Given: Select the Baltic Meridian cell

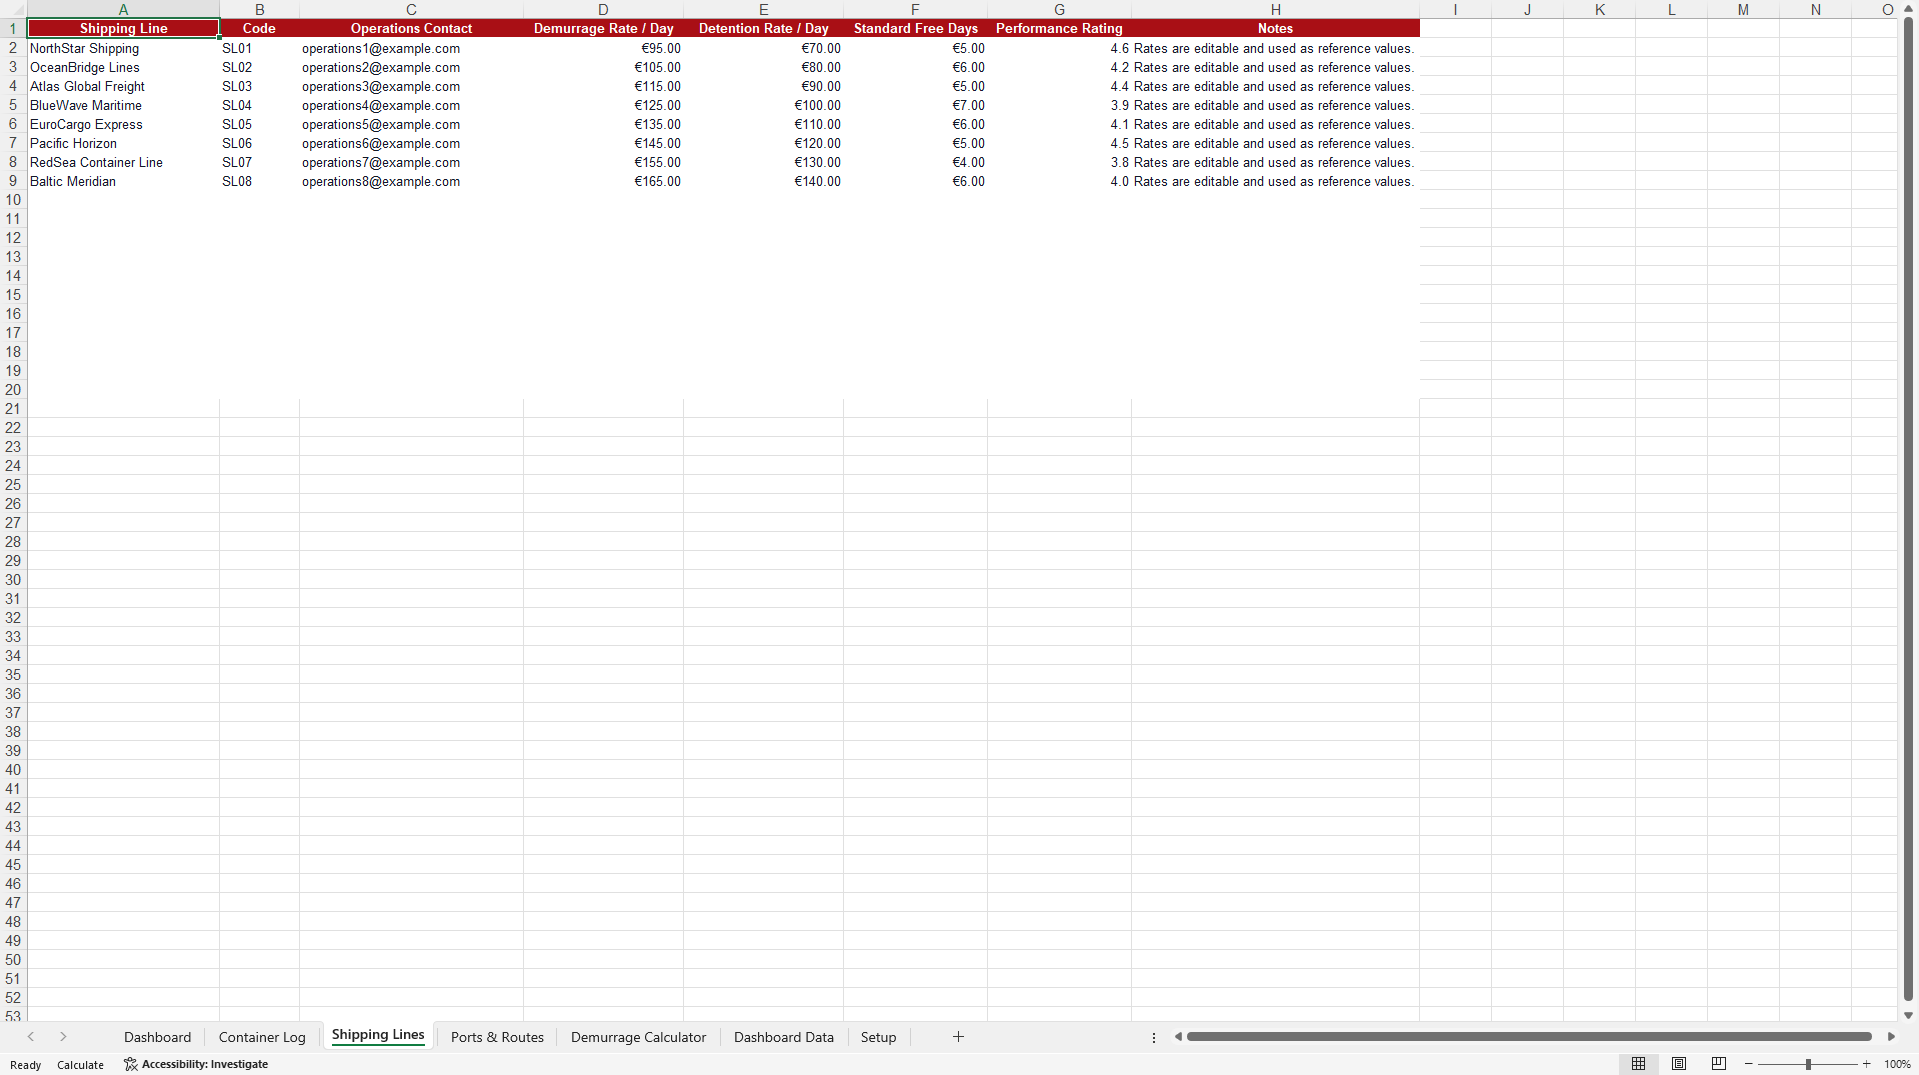Looking at the screenshot, I should (x=123, y=181).
